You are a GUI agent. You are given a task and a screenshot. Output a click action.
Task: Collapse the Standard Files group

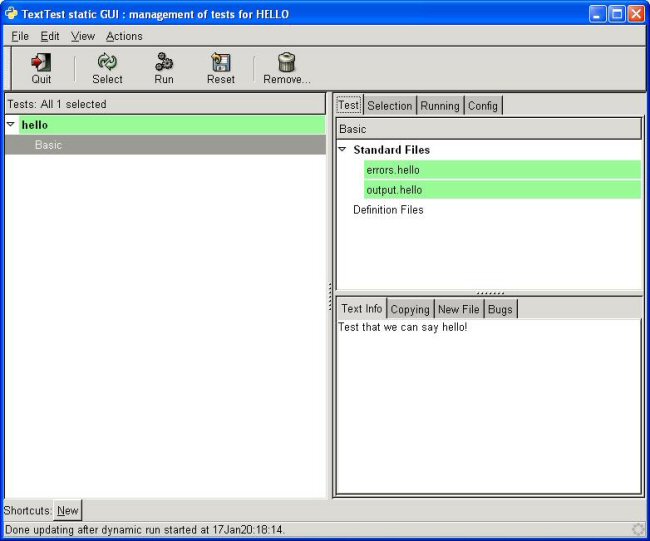coord(342,149)
